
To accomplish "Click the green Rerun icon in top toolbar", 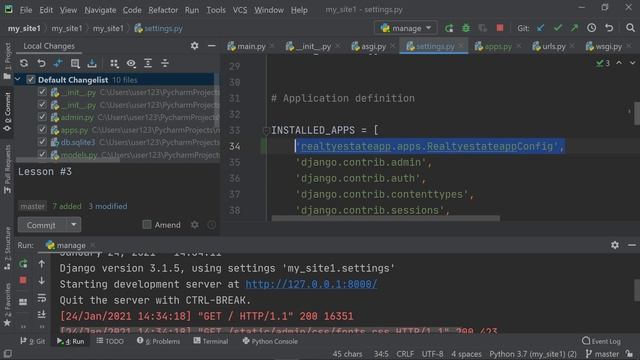I will tap(449, 28).
